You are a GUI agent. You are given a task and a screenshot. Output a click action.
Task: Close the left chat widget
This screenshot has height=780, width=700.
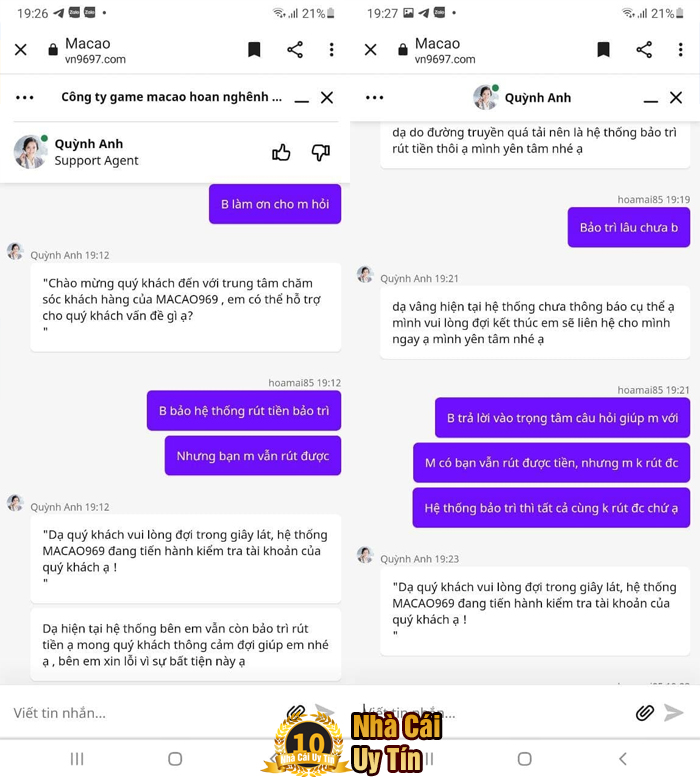click(327, 98)
